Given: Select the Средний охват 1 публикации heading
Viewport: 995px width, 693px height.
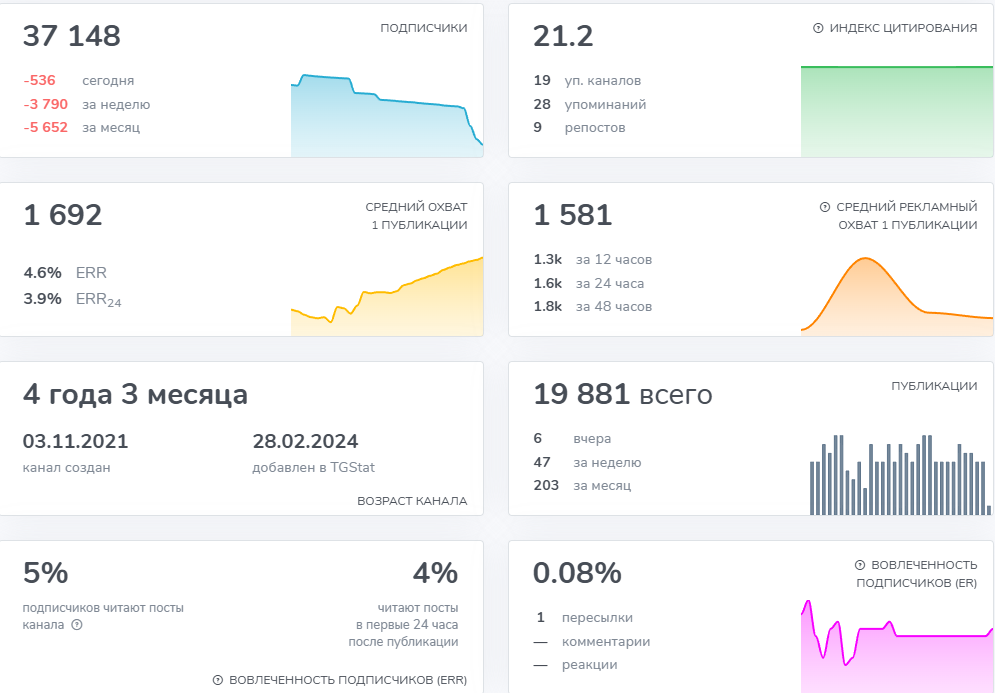Looking at the screenshot, I should (416, 216).
